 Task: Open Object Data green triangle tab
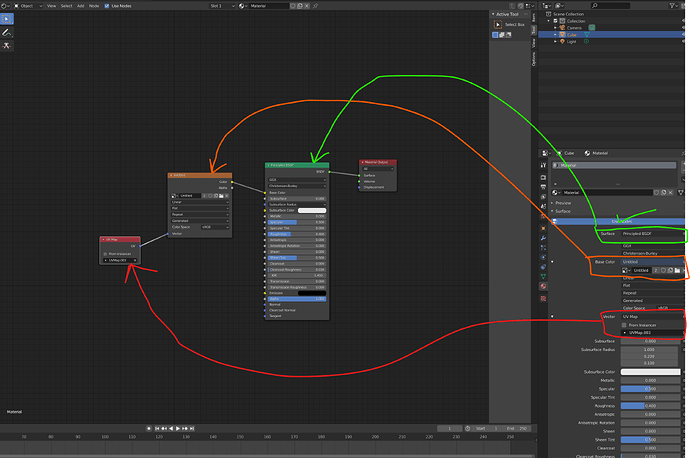pyautogui.click(x=543, y=276)
